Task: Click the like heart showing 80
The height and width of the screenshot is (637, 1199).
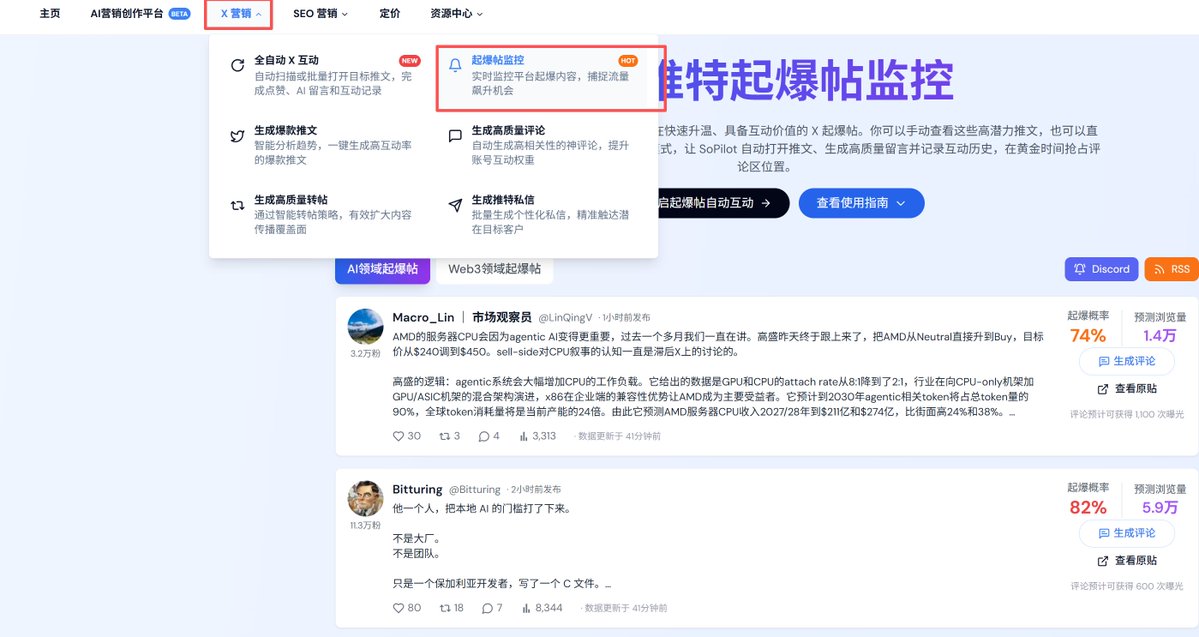Action: (398, 608)
